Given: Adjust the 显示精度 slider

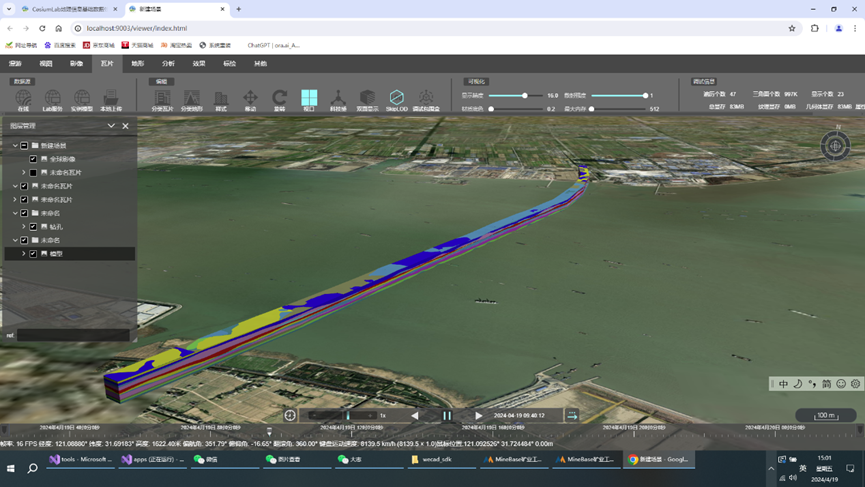Looking at the screenshot, I should (x=524, y=96).
